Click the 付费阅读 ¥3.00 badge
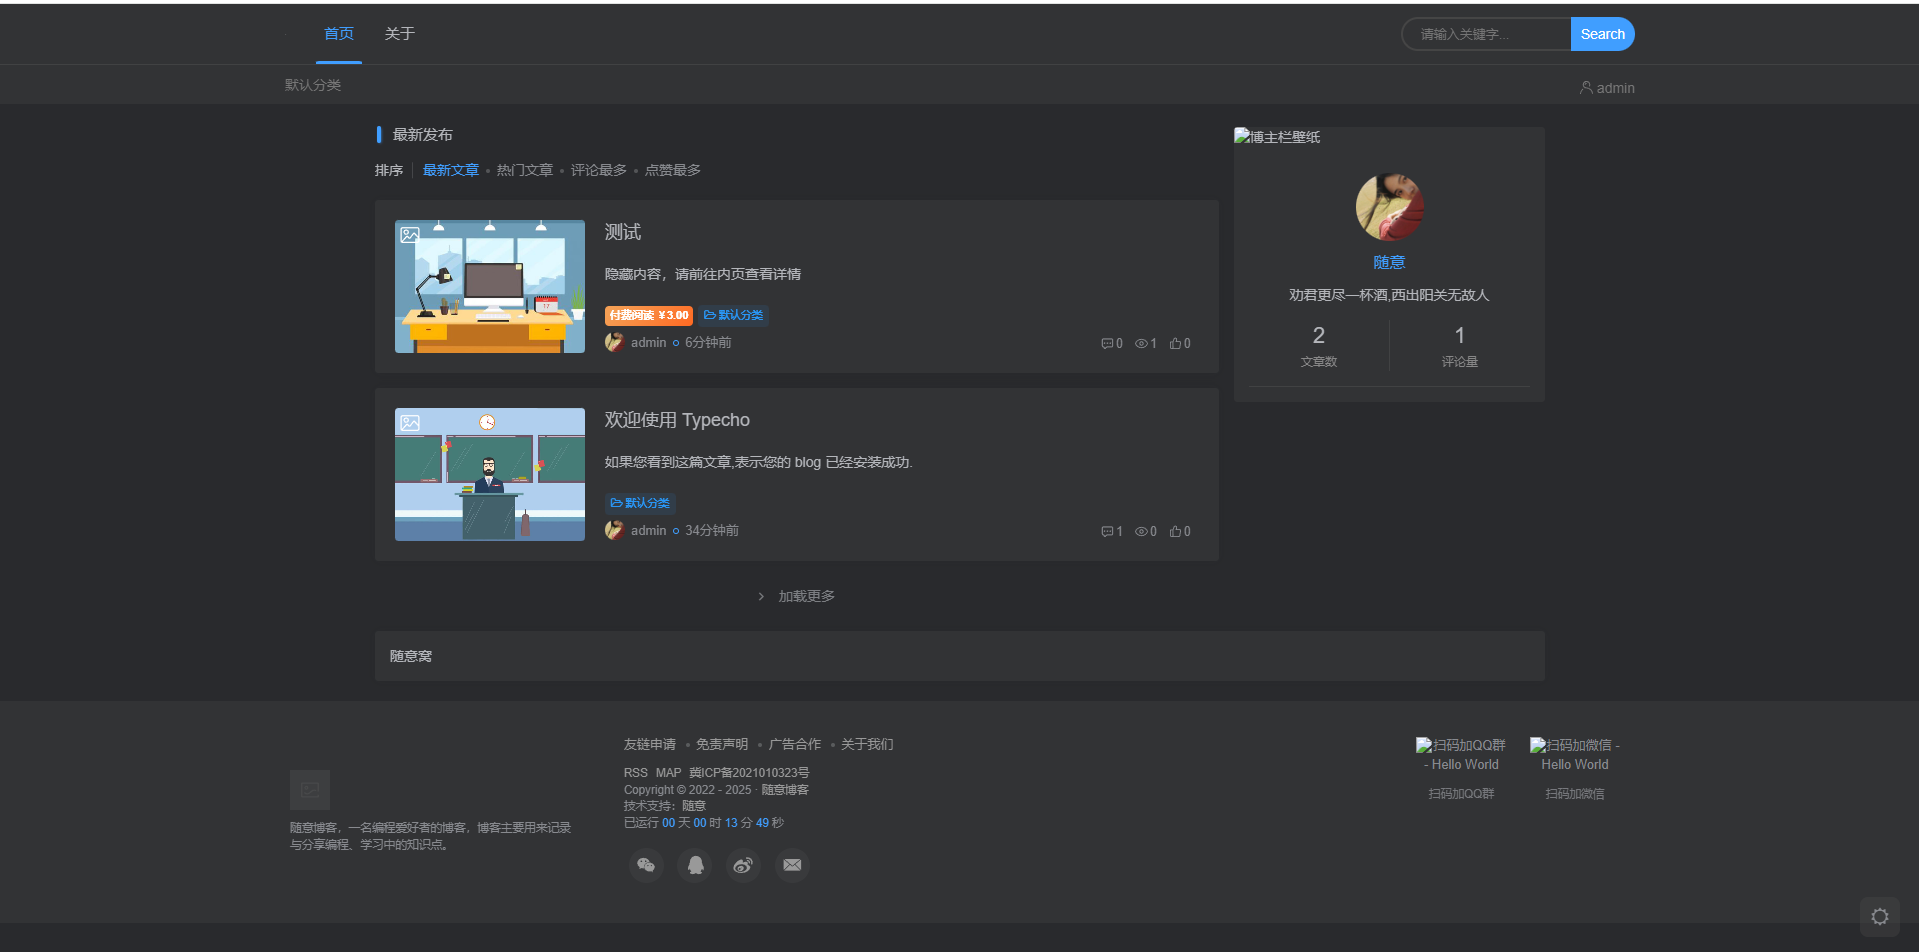The height and width of the screenshot is (952, 1919). (x=649, y=315)
